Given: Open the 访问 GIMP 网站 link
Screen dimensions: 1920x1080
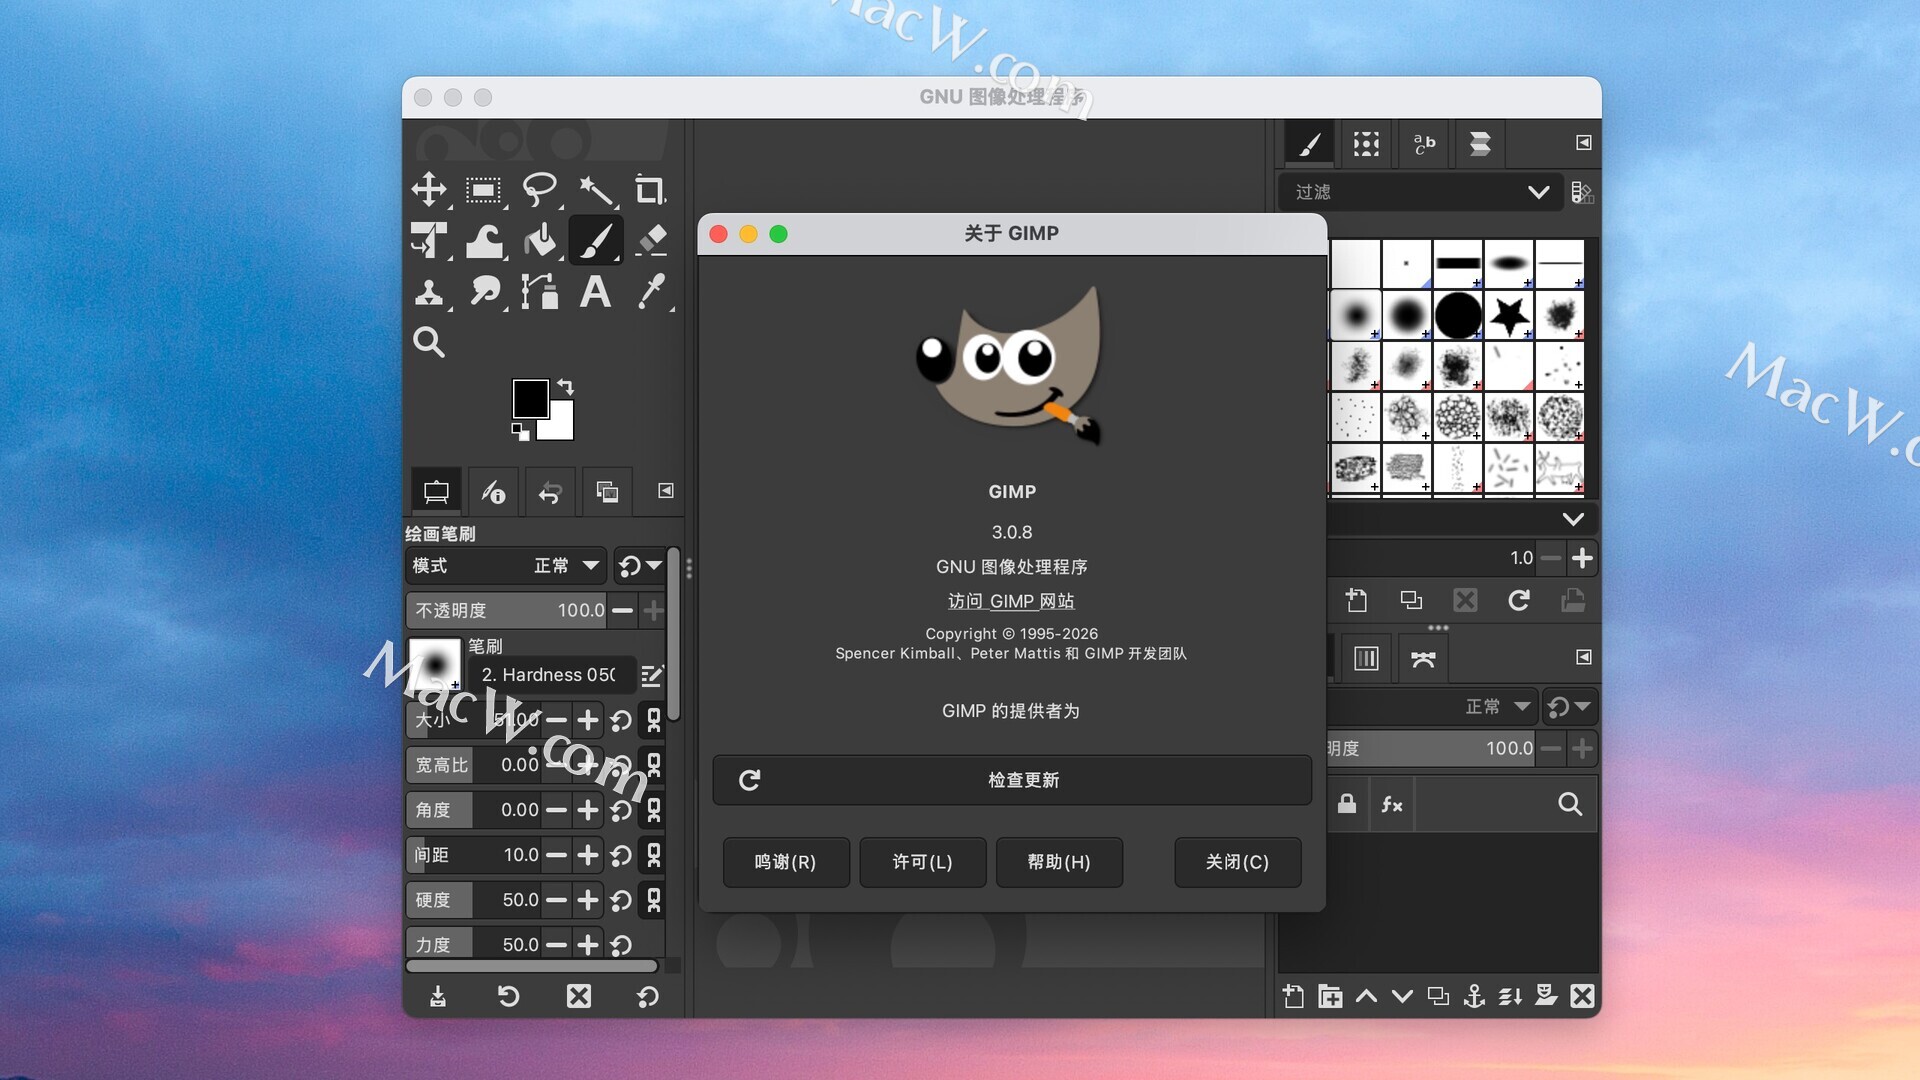Looking at the screenshot, I should click(1011, 601).
